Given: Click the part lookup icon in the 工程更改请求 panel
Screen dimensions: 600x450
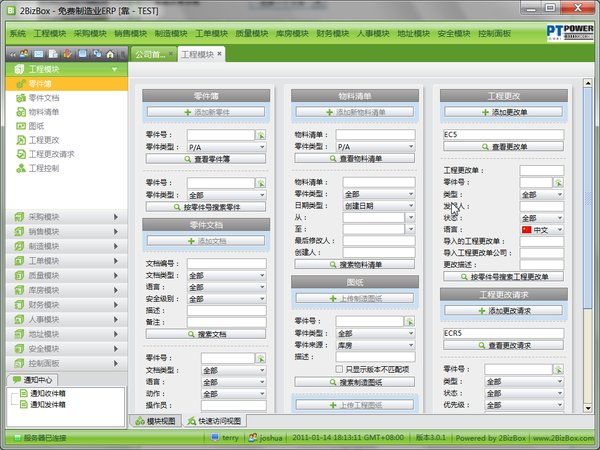Looking at the screenshot, I should pos(558,370).
